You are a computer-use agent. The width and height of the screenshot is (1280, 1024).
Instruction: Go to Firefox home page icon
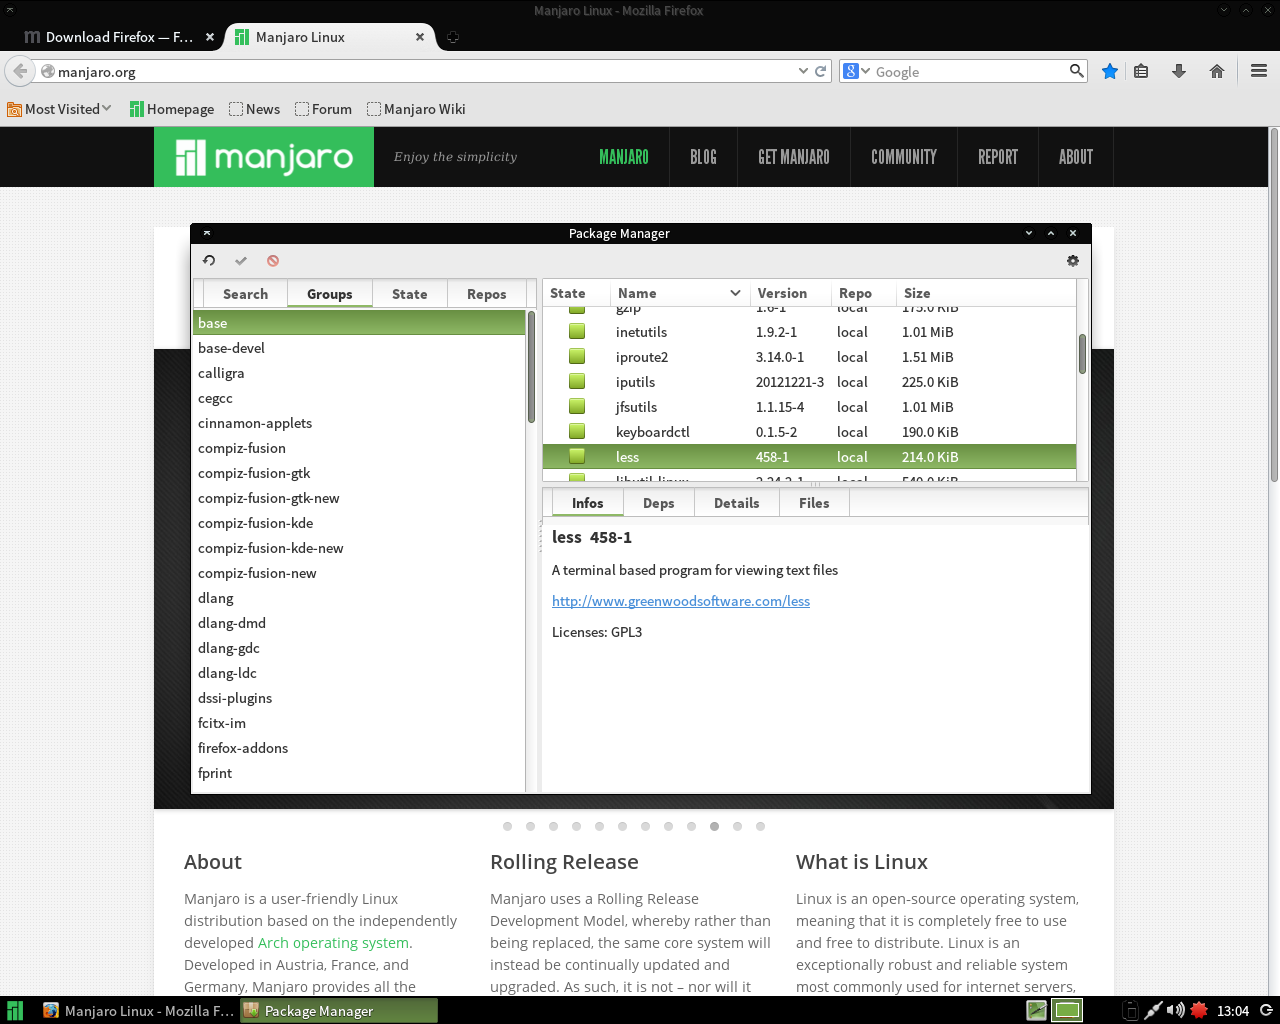click(x=1217, y=71)
